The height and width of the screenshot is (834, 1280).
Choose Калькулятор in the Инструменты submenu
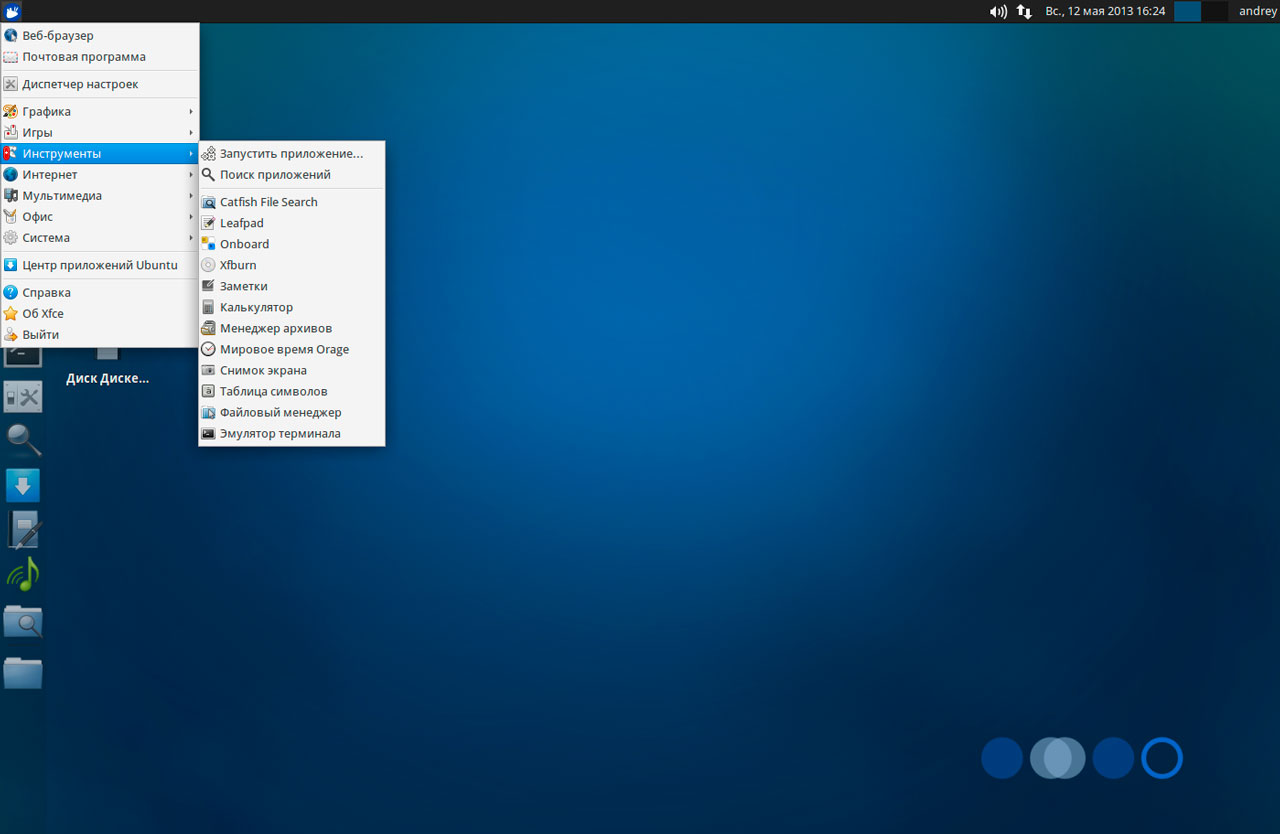256,307
